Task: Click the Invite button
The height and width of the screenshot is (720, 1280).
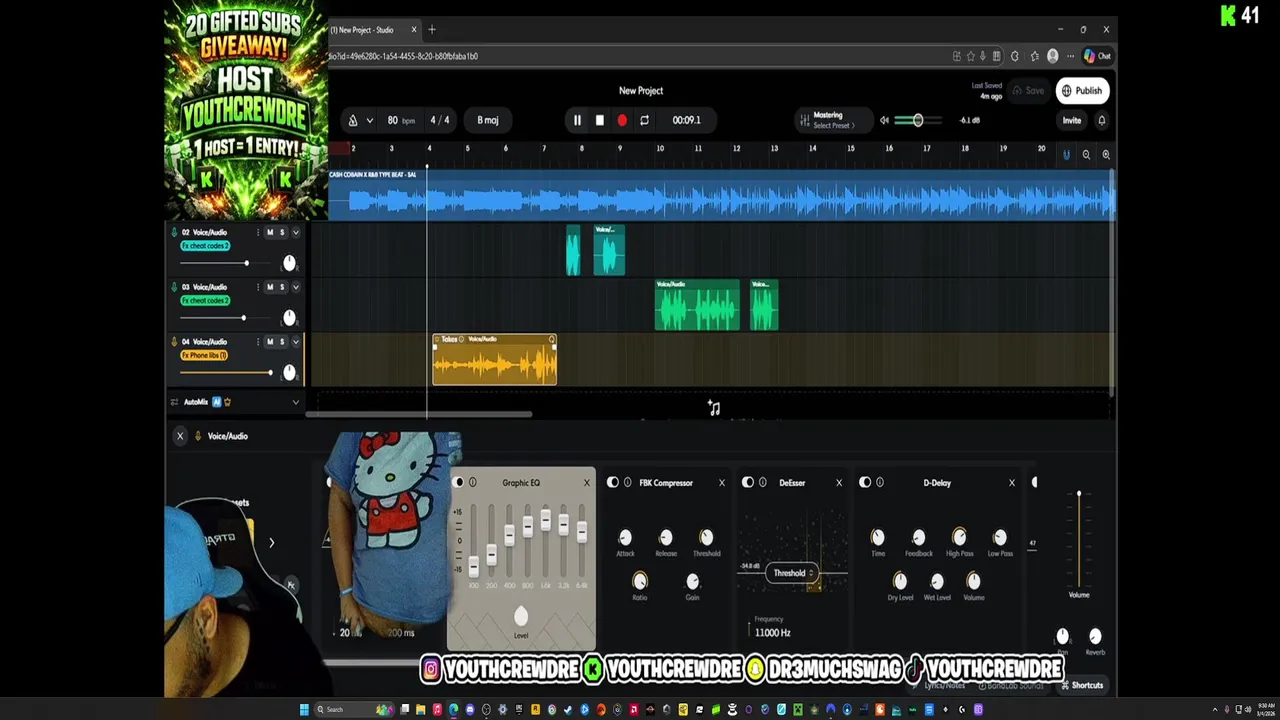Action: (1071, 120)
